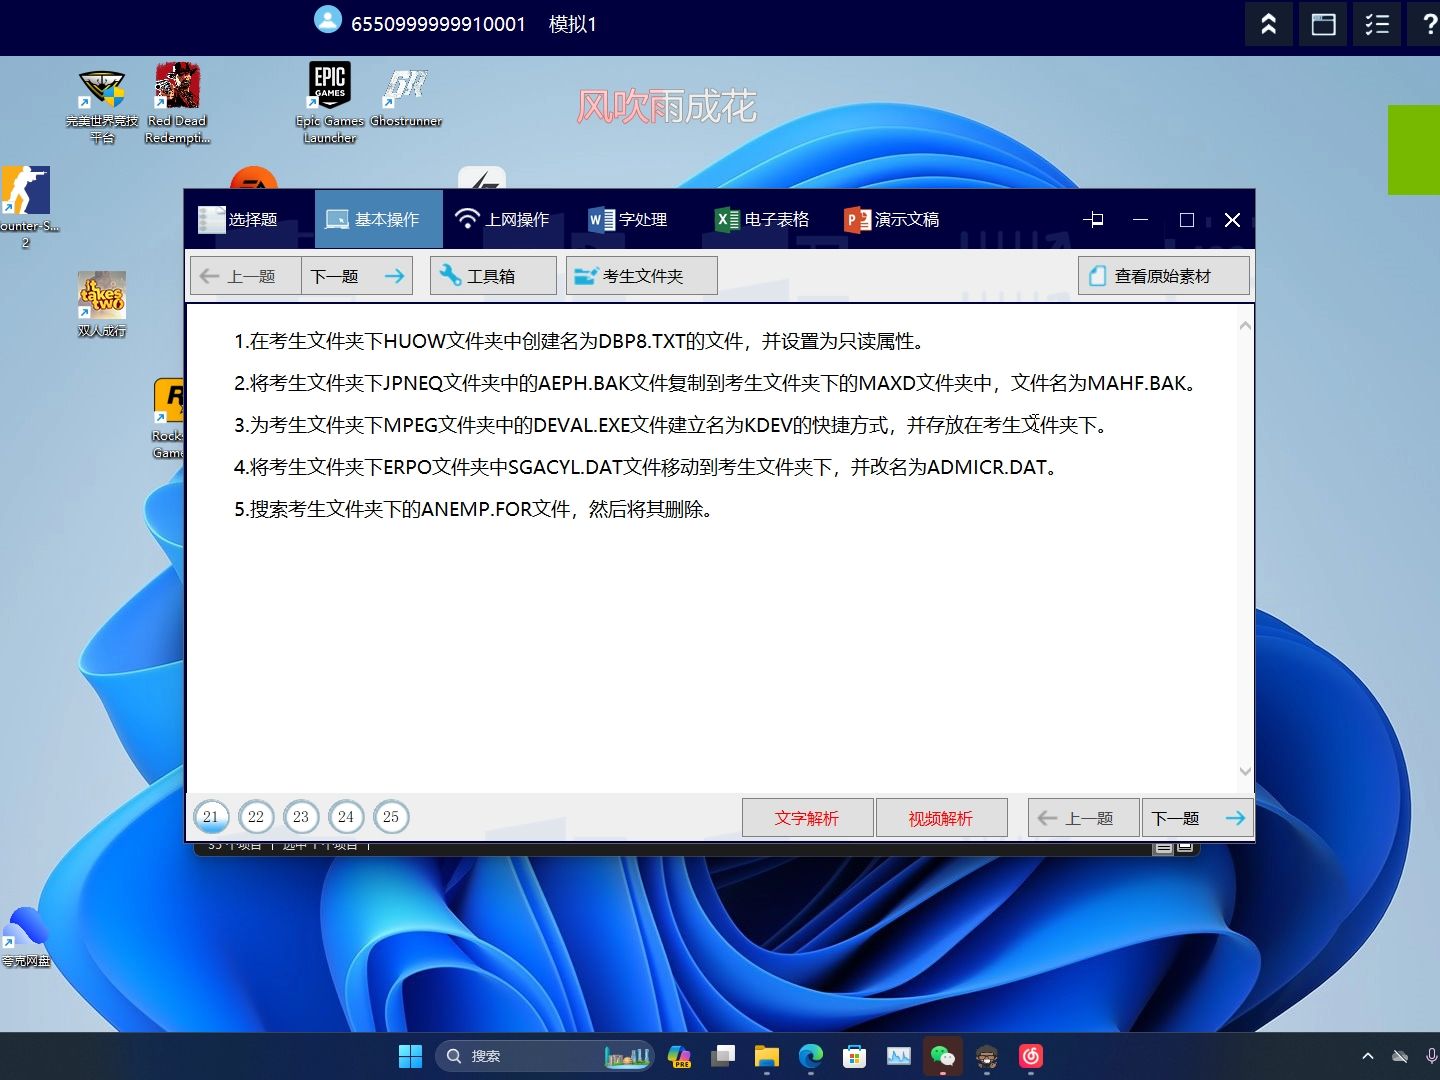Viewport: 1440px width, 1080px height.
Task: Switch to the 字处理 tab
Action: (x=628, y=219)
